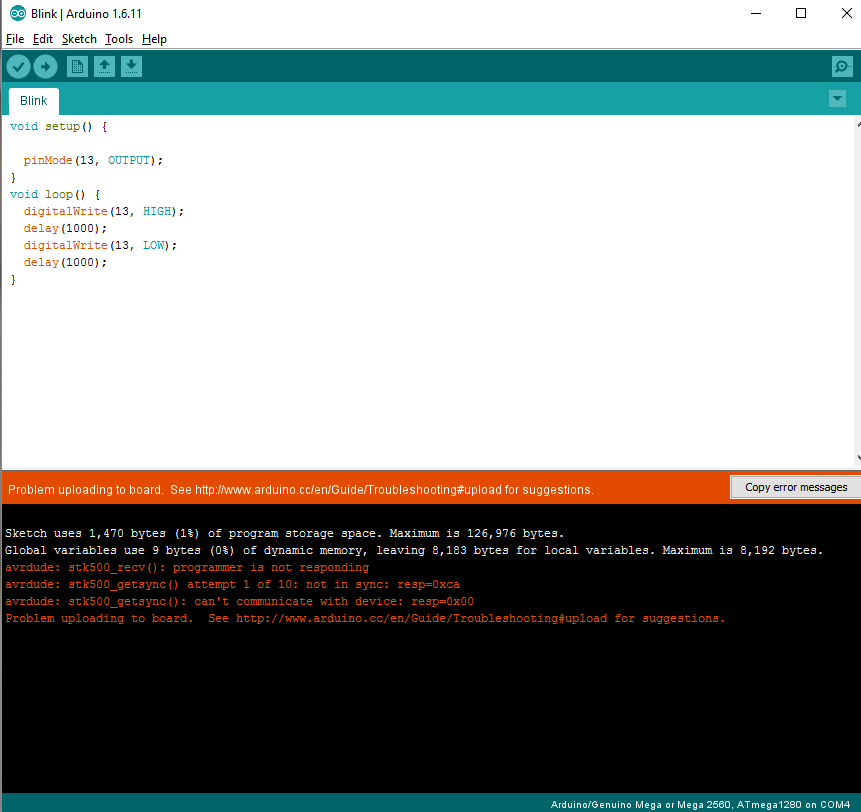Maximize the Arduino window
Image resolution: width=861 pixels, height=812 pixels.
pos(801,13)
